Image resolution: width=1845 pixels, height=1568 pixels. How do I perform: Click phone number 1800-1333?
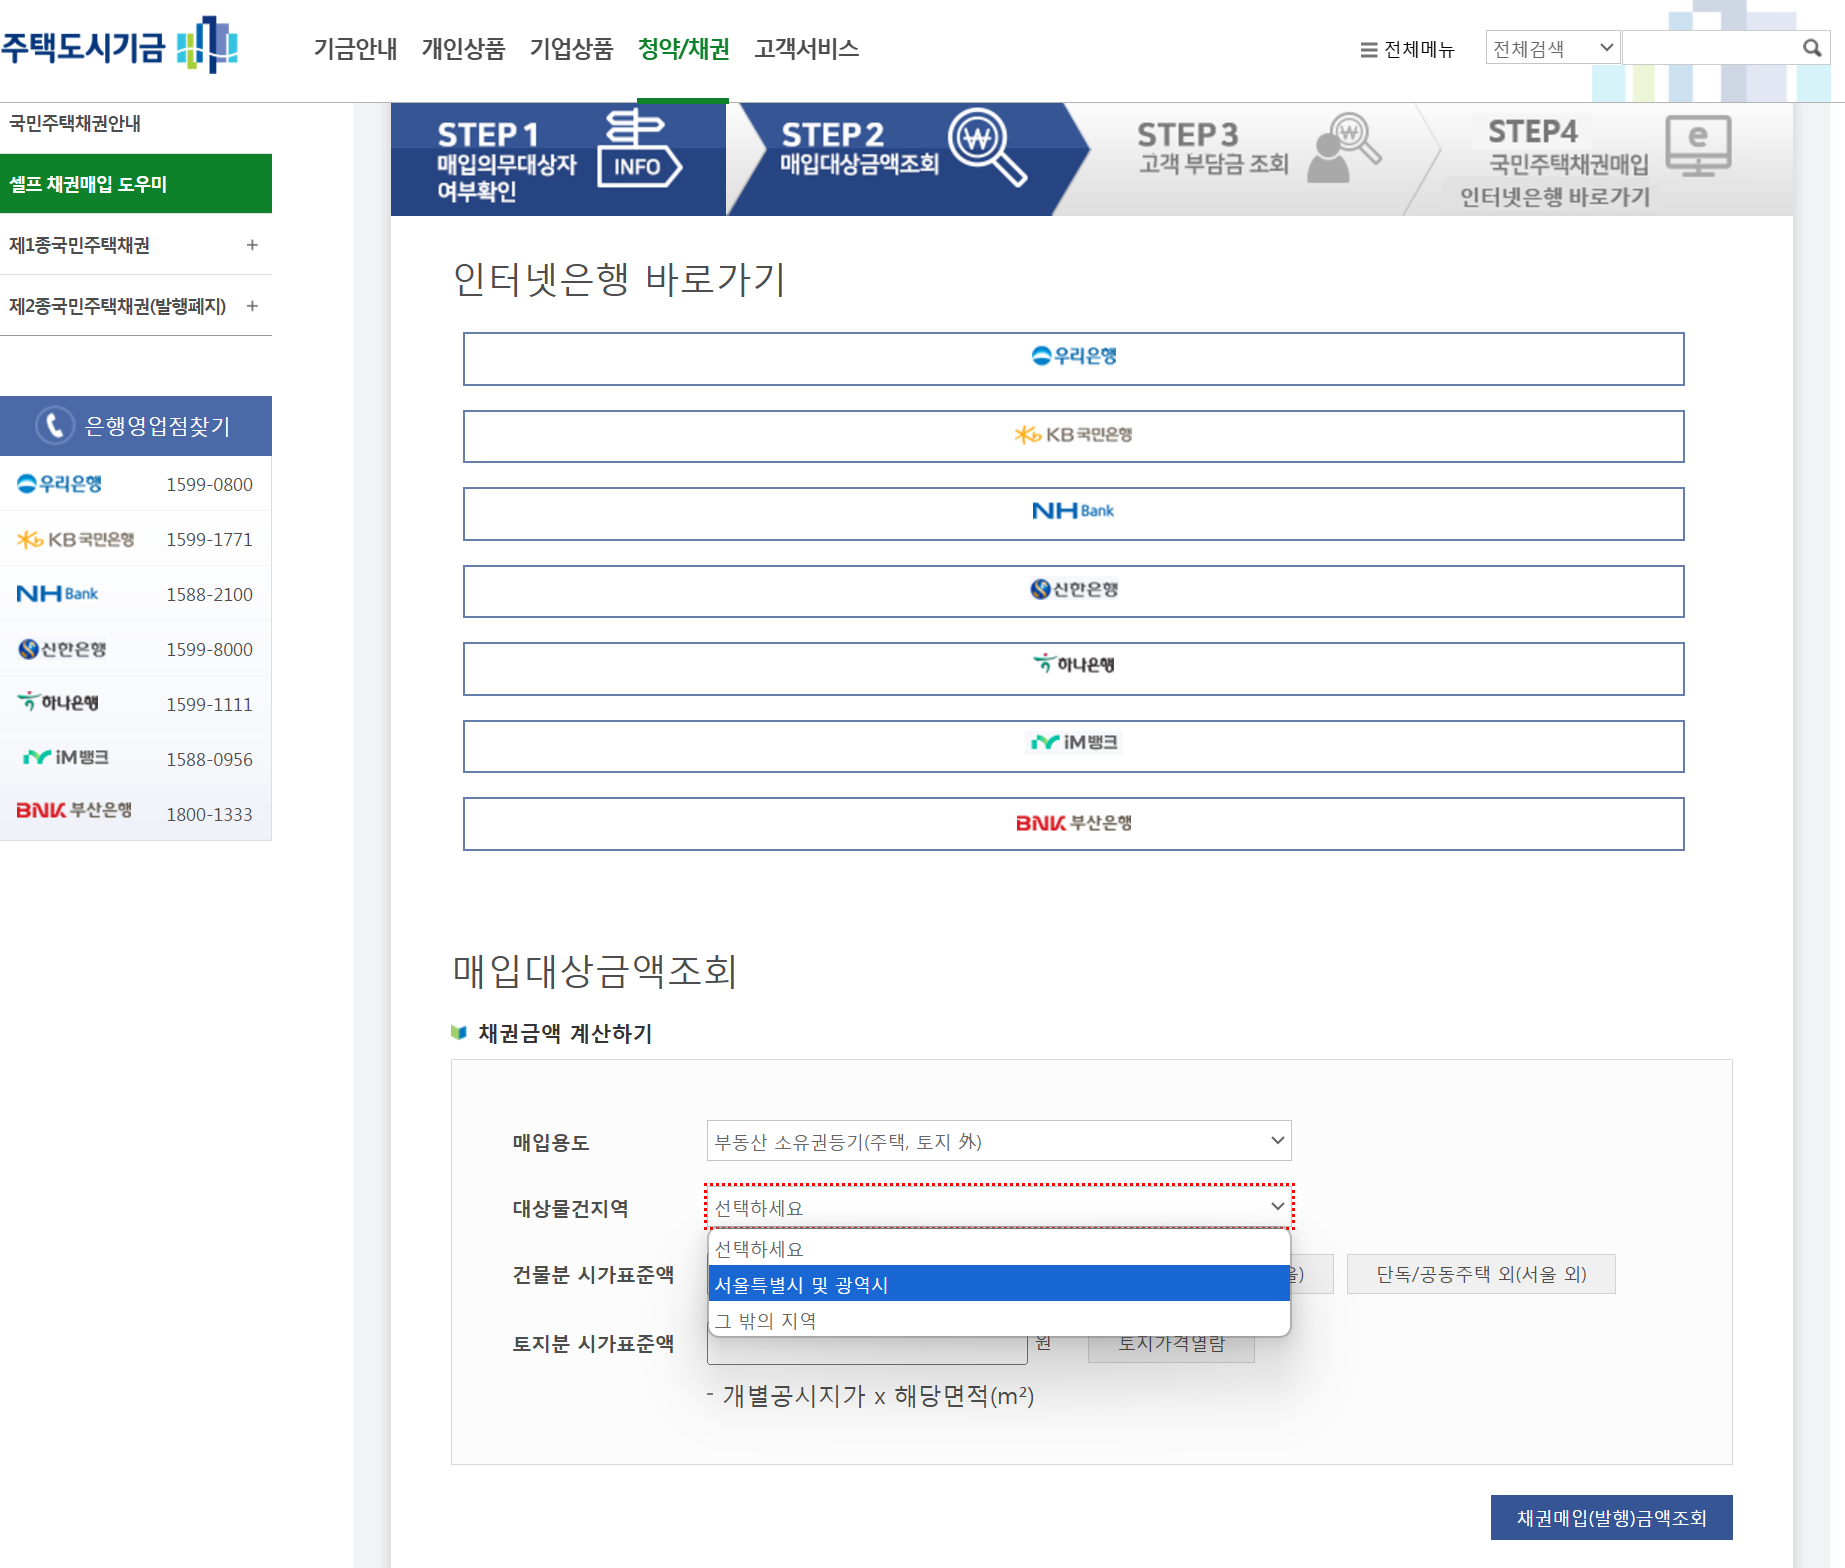(209, 815)
